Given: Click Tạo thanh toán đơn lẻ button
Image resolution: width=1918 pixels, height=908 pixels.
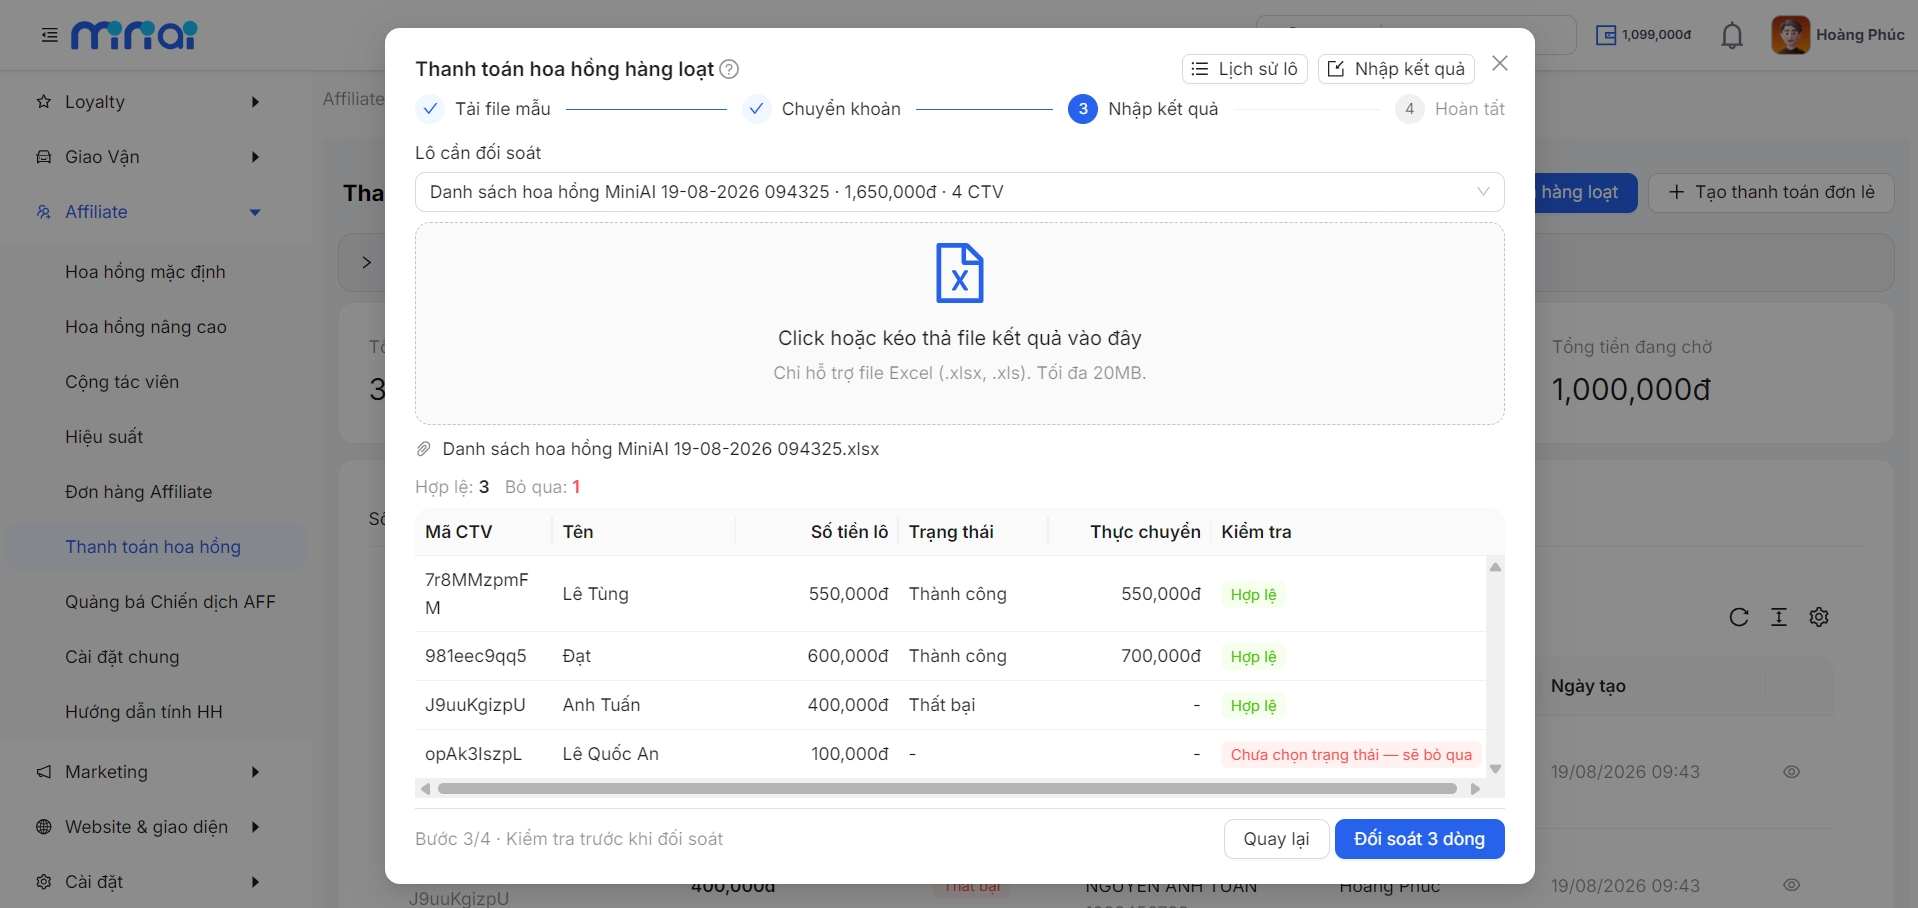Looking at the screenshot, I should click(1771, 192).
